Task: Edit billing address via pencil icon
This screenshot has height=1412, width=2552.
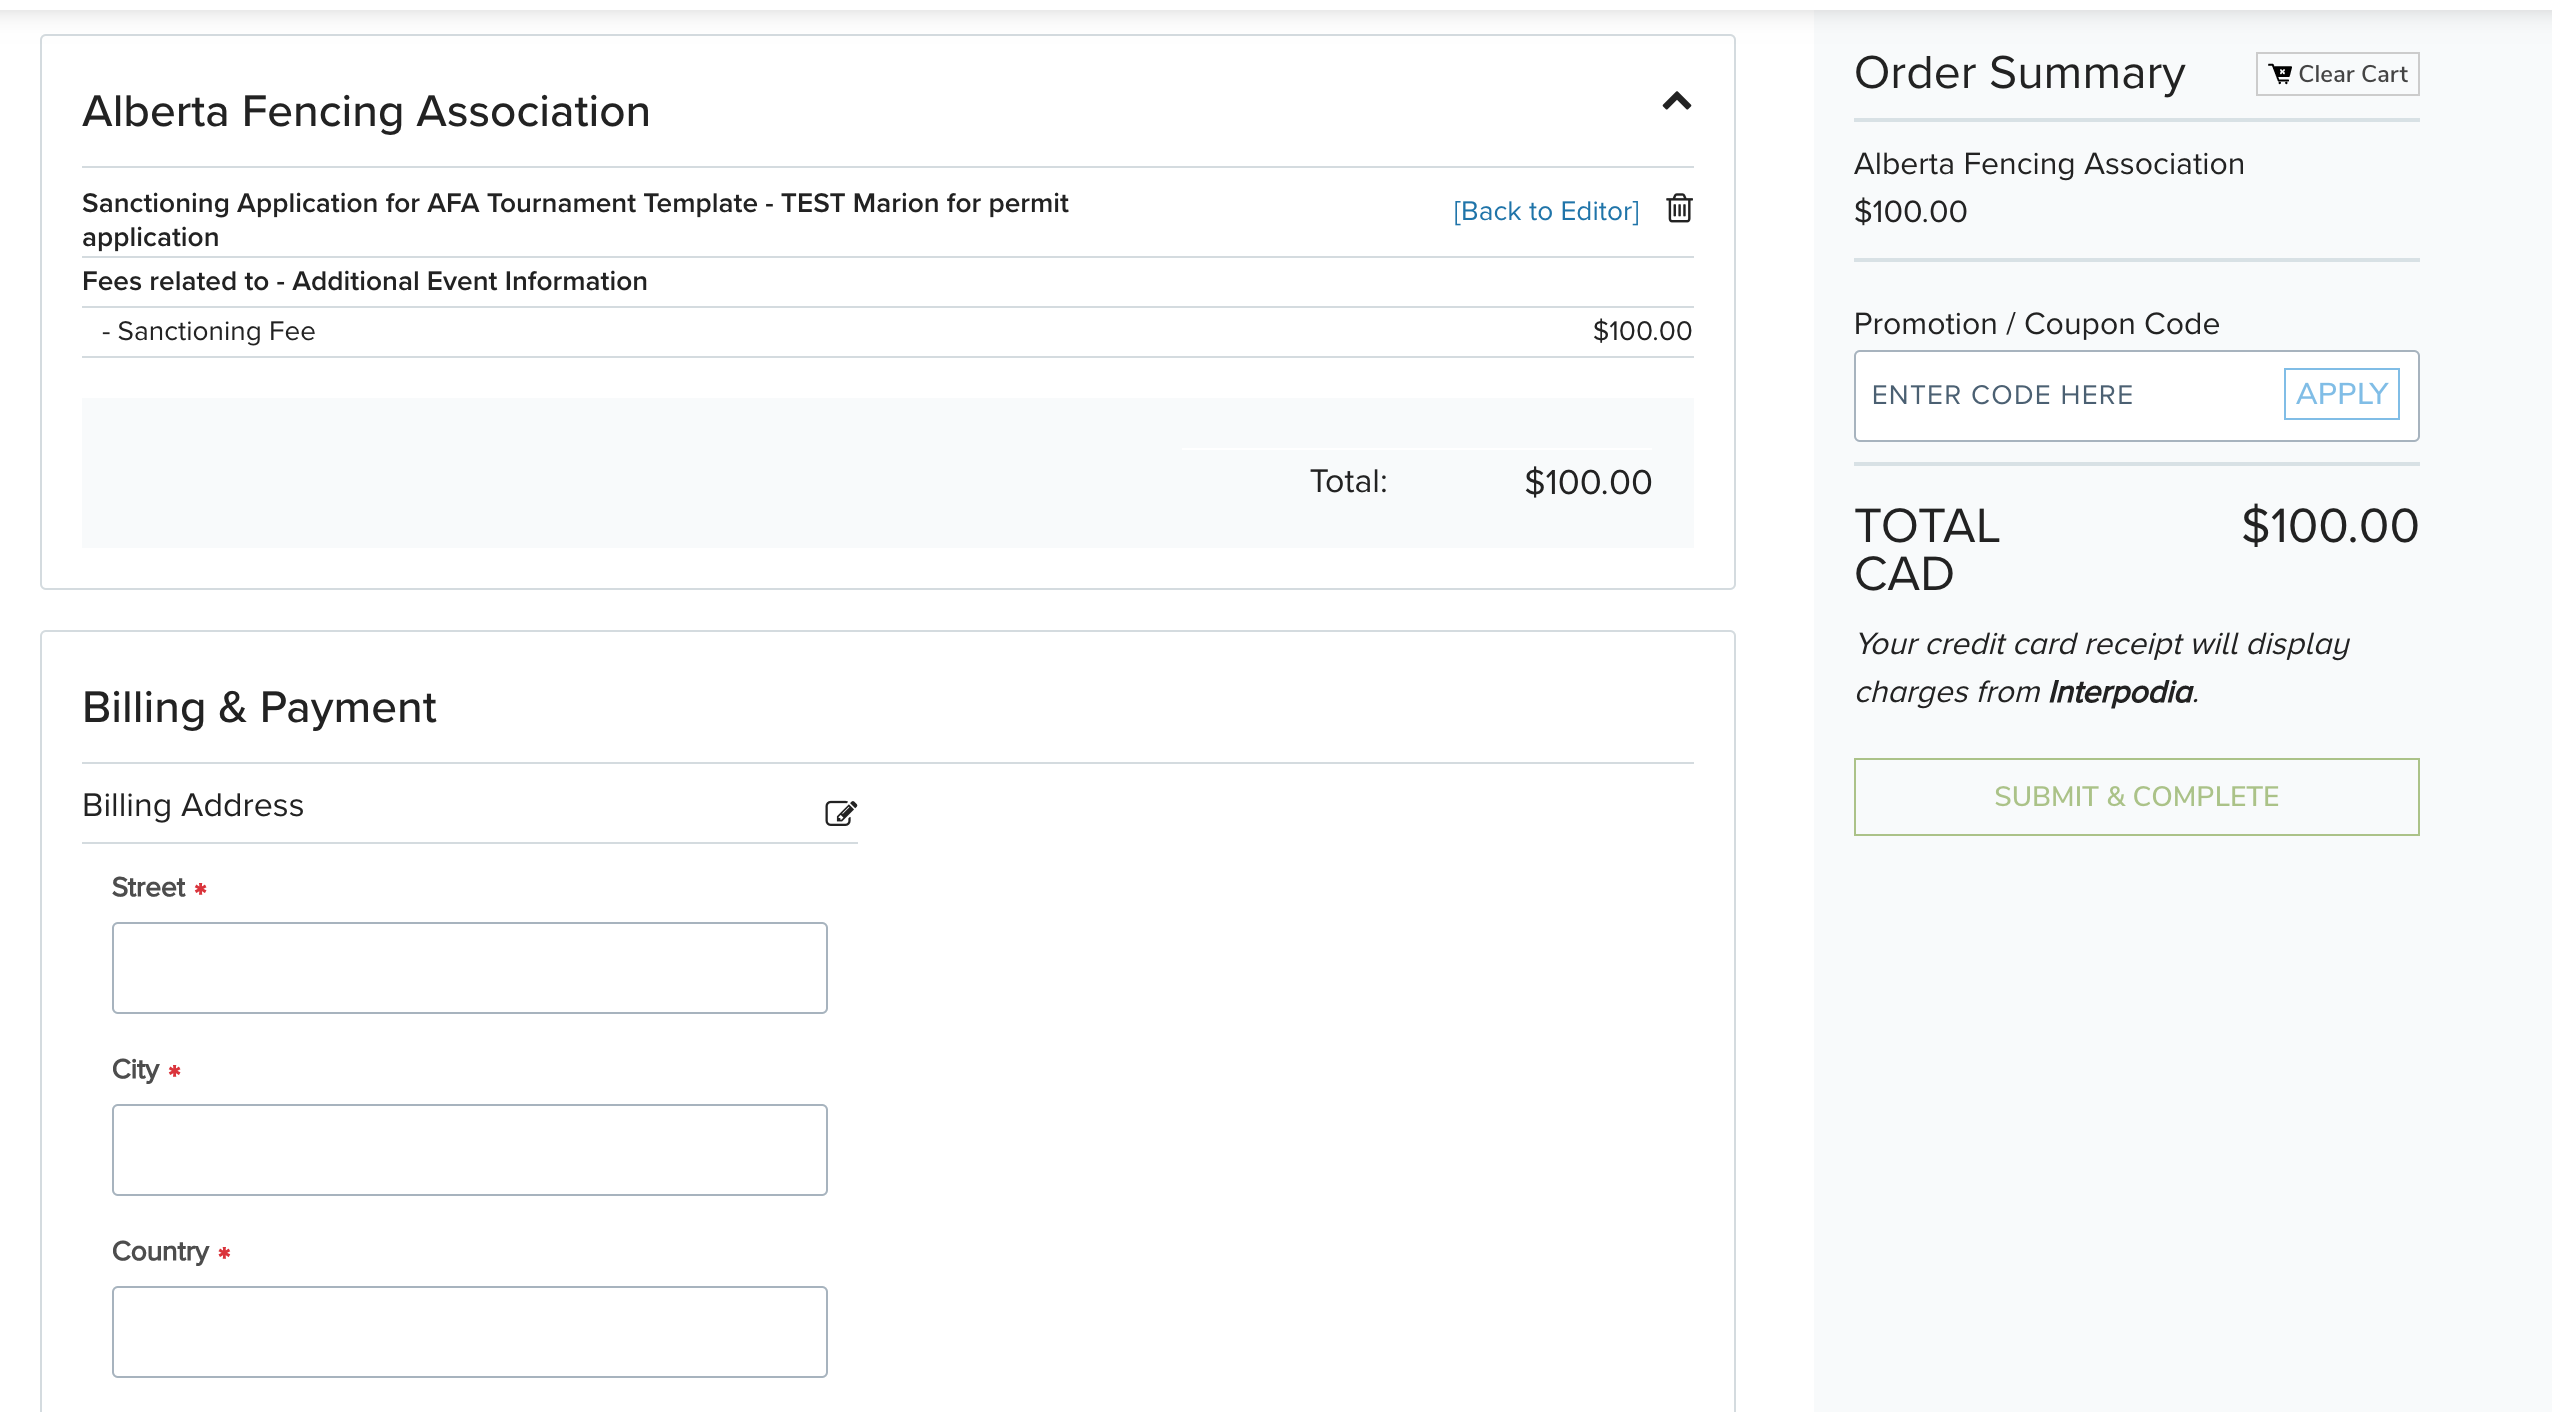Action: point(840,812)
